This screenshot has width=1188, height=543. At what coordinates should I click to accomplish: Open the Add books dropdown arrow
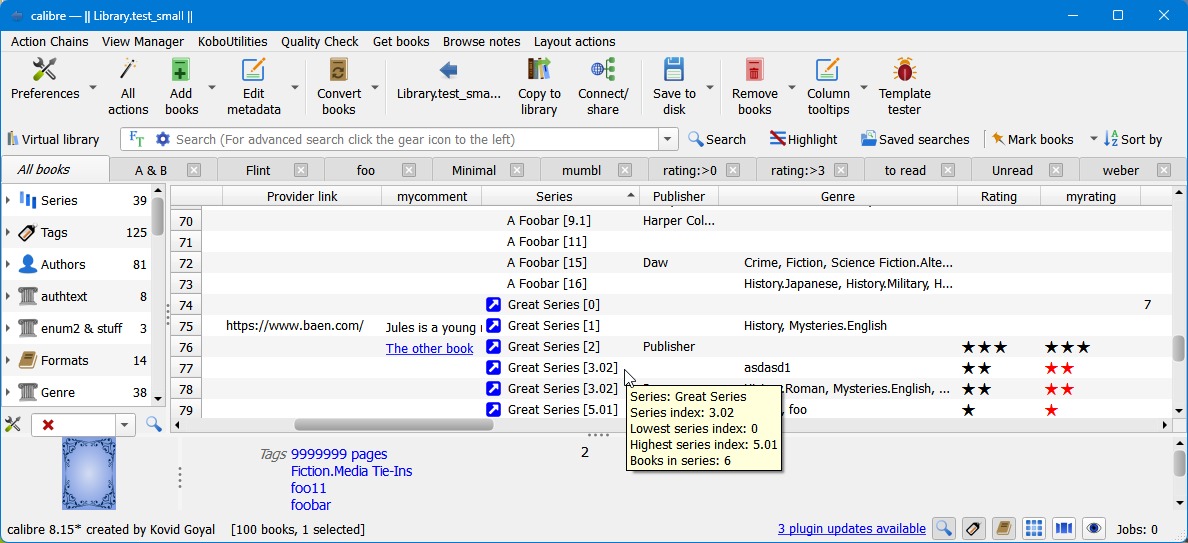(x=212, y=88)
